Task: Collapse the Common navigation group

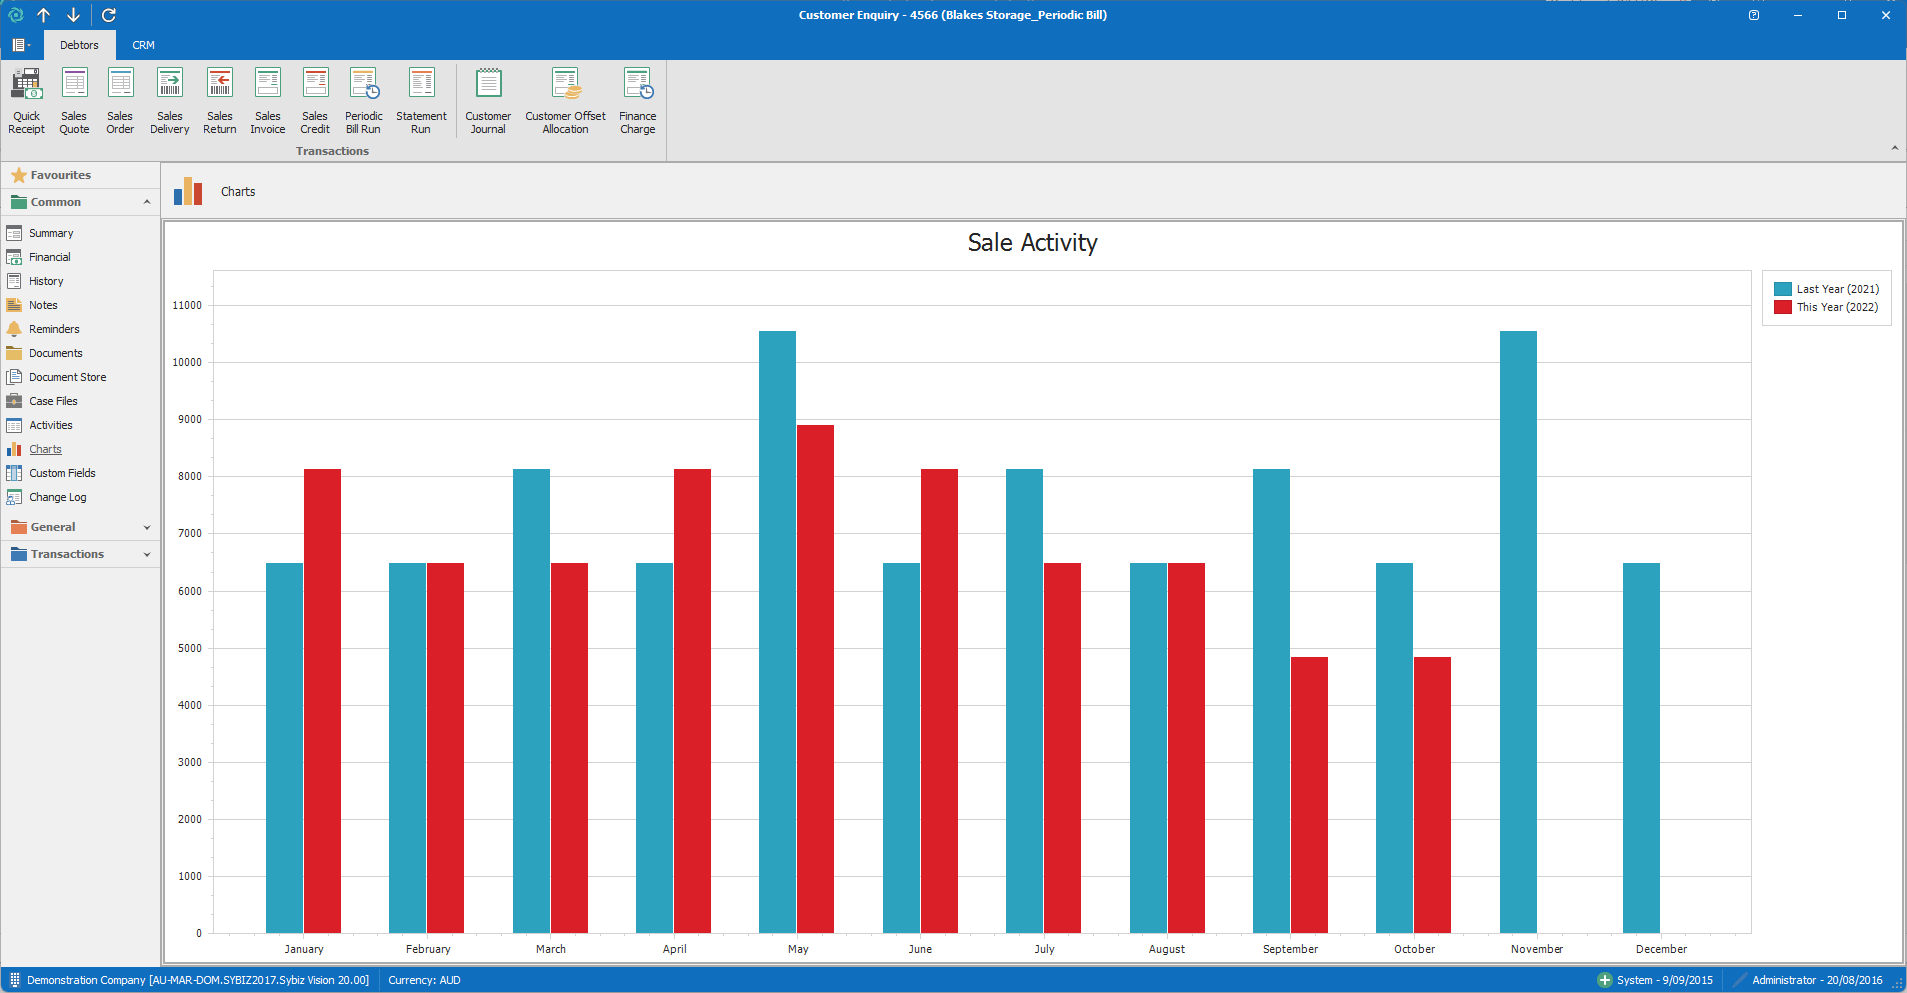Action: (x=147, y=202)
